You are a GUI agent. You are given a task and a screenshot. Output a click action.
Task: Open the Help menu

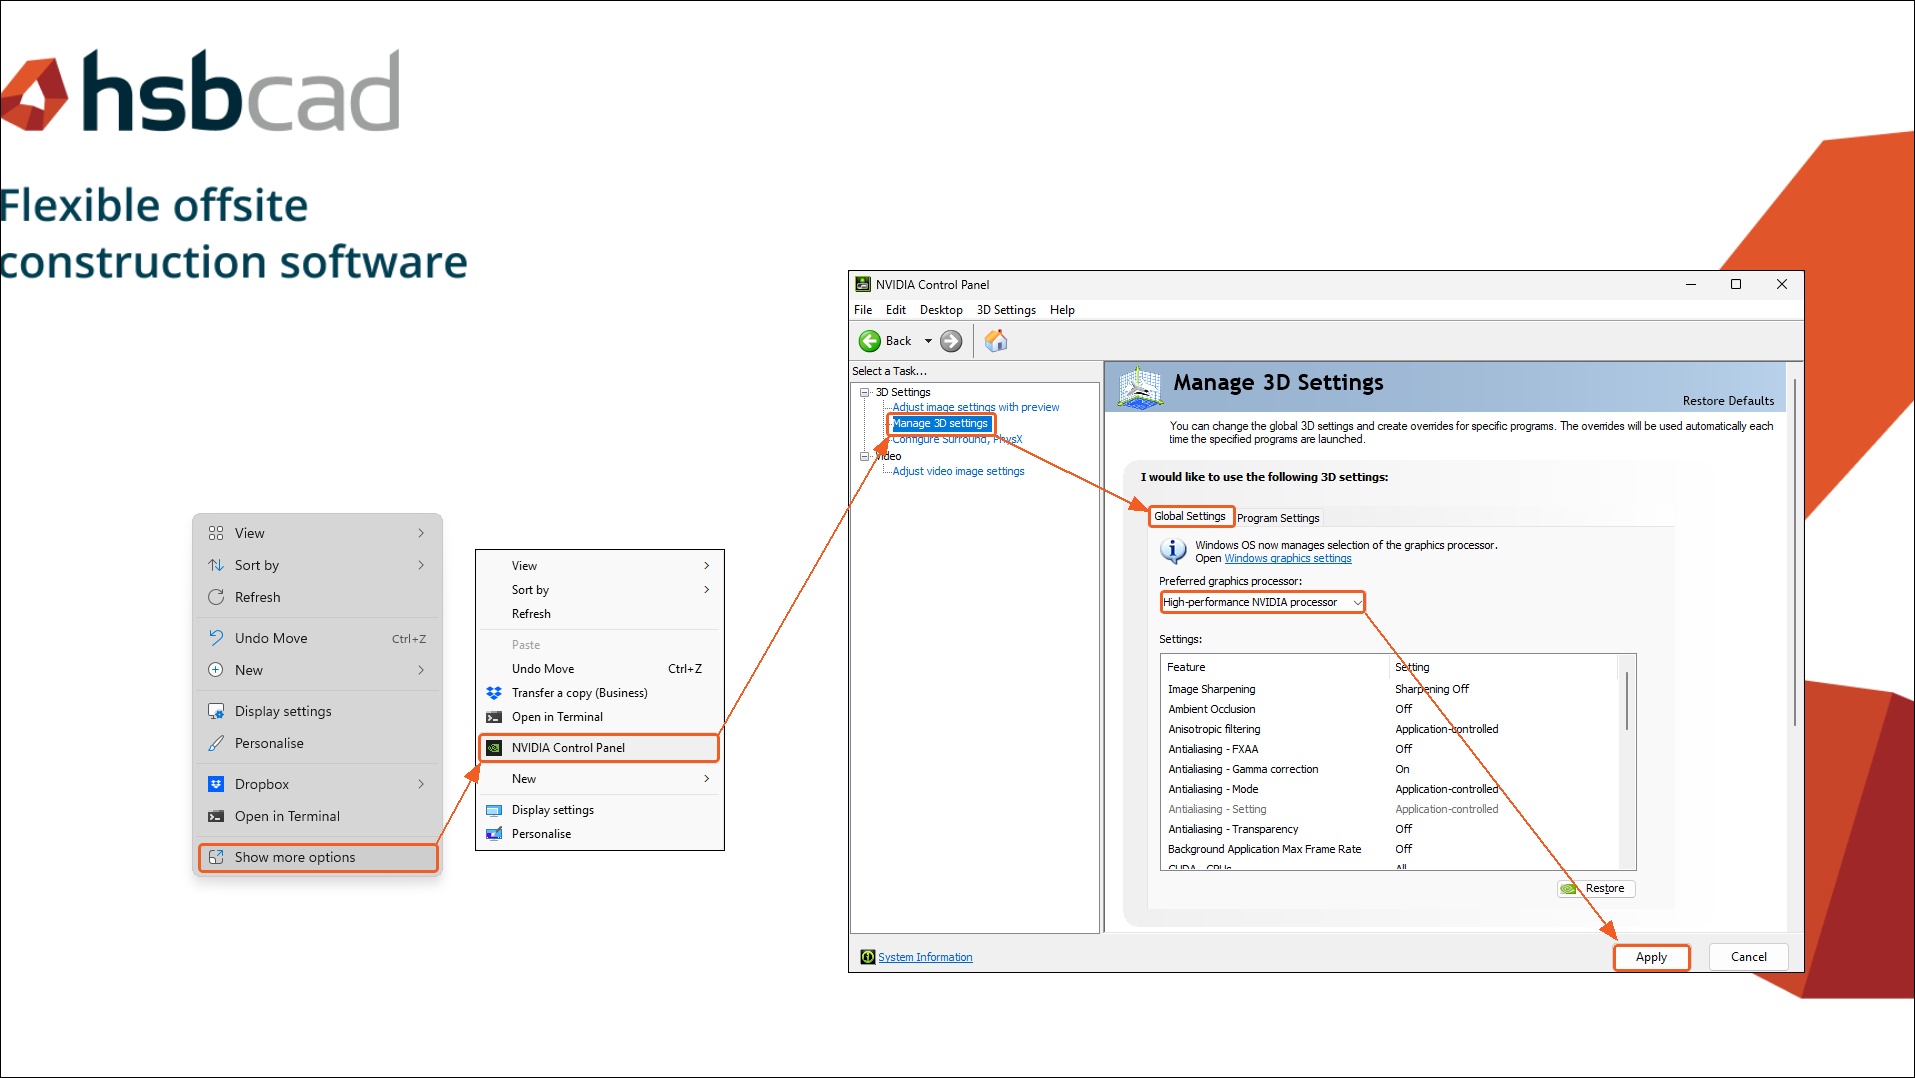[1062, 310]
